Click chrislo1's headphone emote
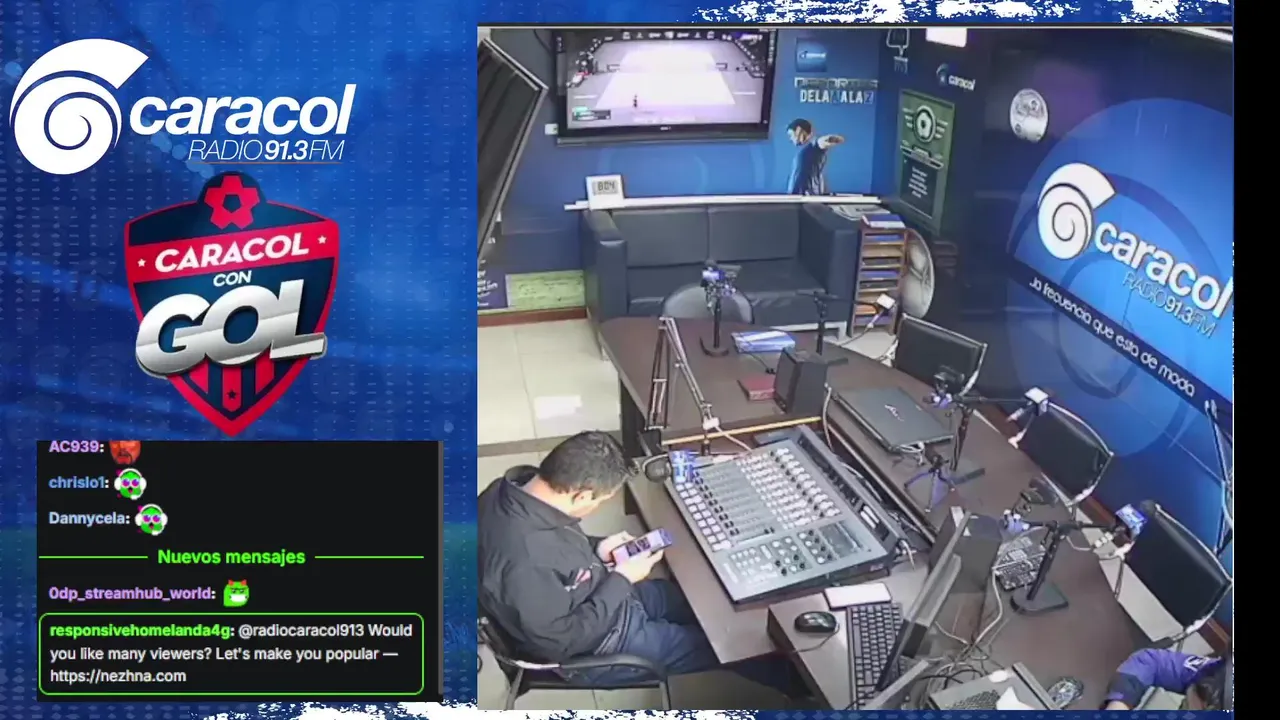This screenshot has width=1280, height=720. (129, 484)
